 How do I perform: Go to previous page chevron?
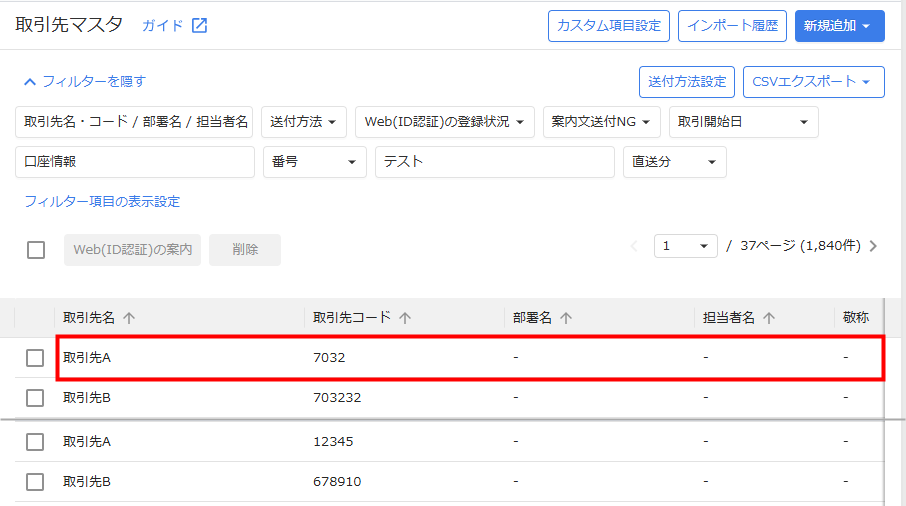coord(634,246)
